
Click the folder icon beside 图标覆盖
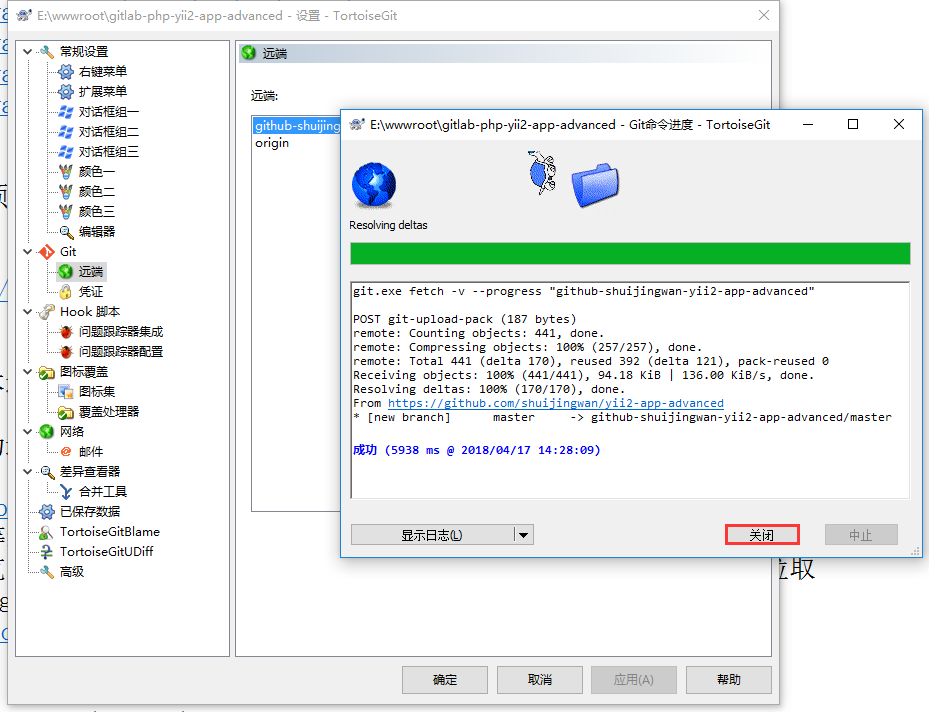coord(46,372)
